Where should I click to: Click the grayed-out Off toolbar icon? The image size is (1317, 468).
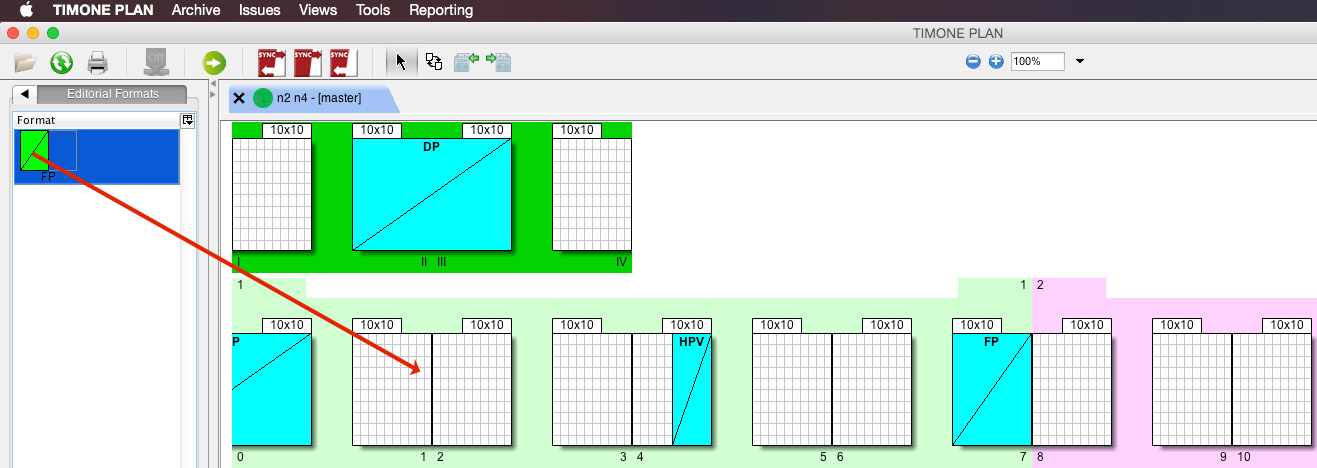point(157,62)
